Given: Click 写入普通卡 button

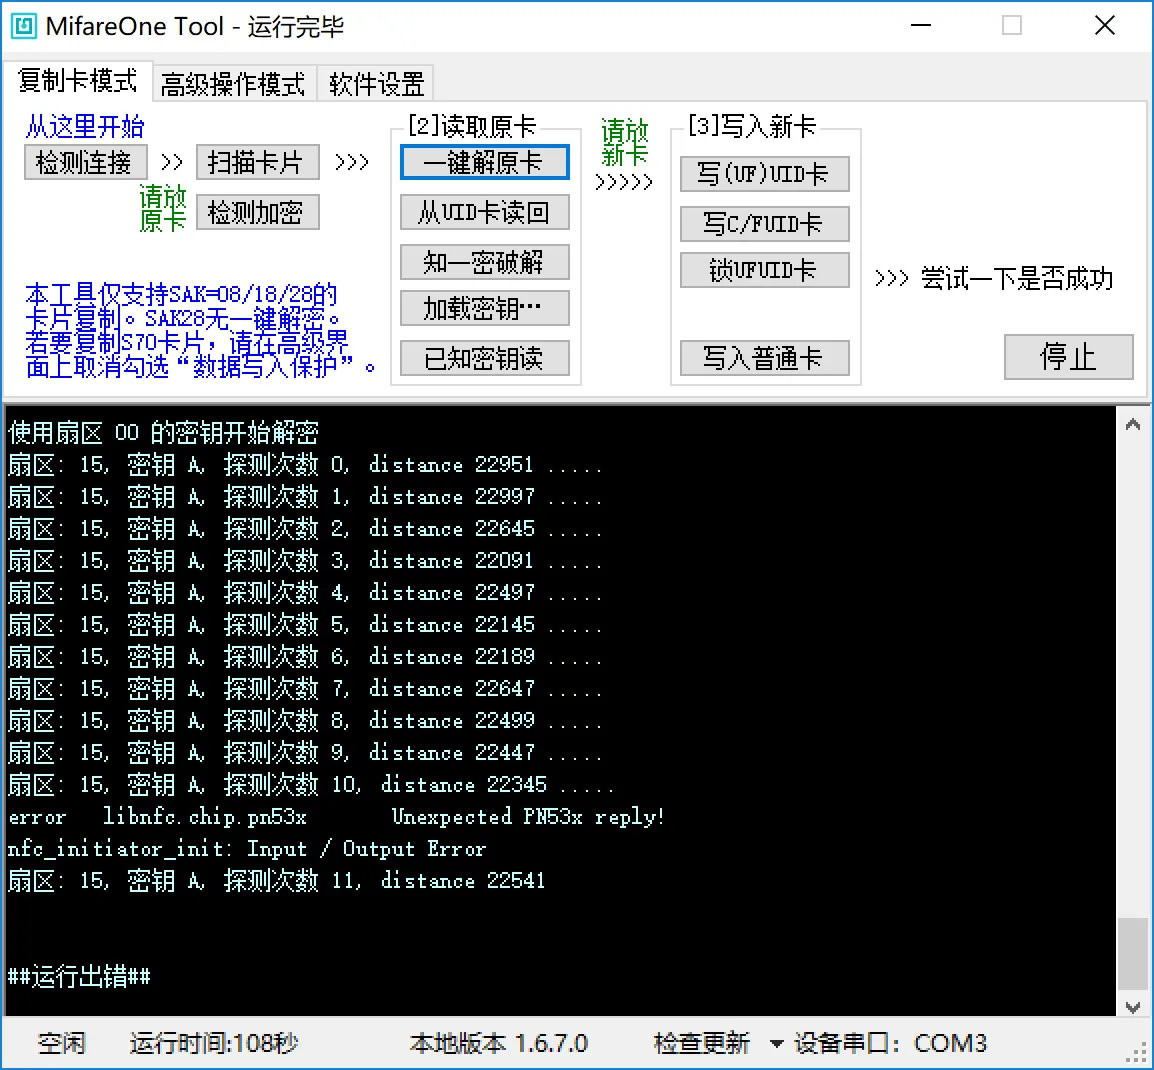Looking at the screenshot, I should coord(764,358).
